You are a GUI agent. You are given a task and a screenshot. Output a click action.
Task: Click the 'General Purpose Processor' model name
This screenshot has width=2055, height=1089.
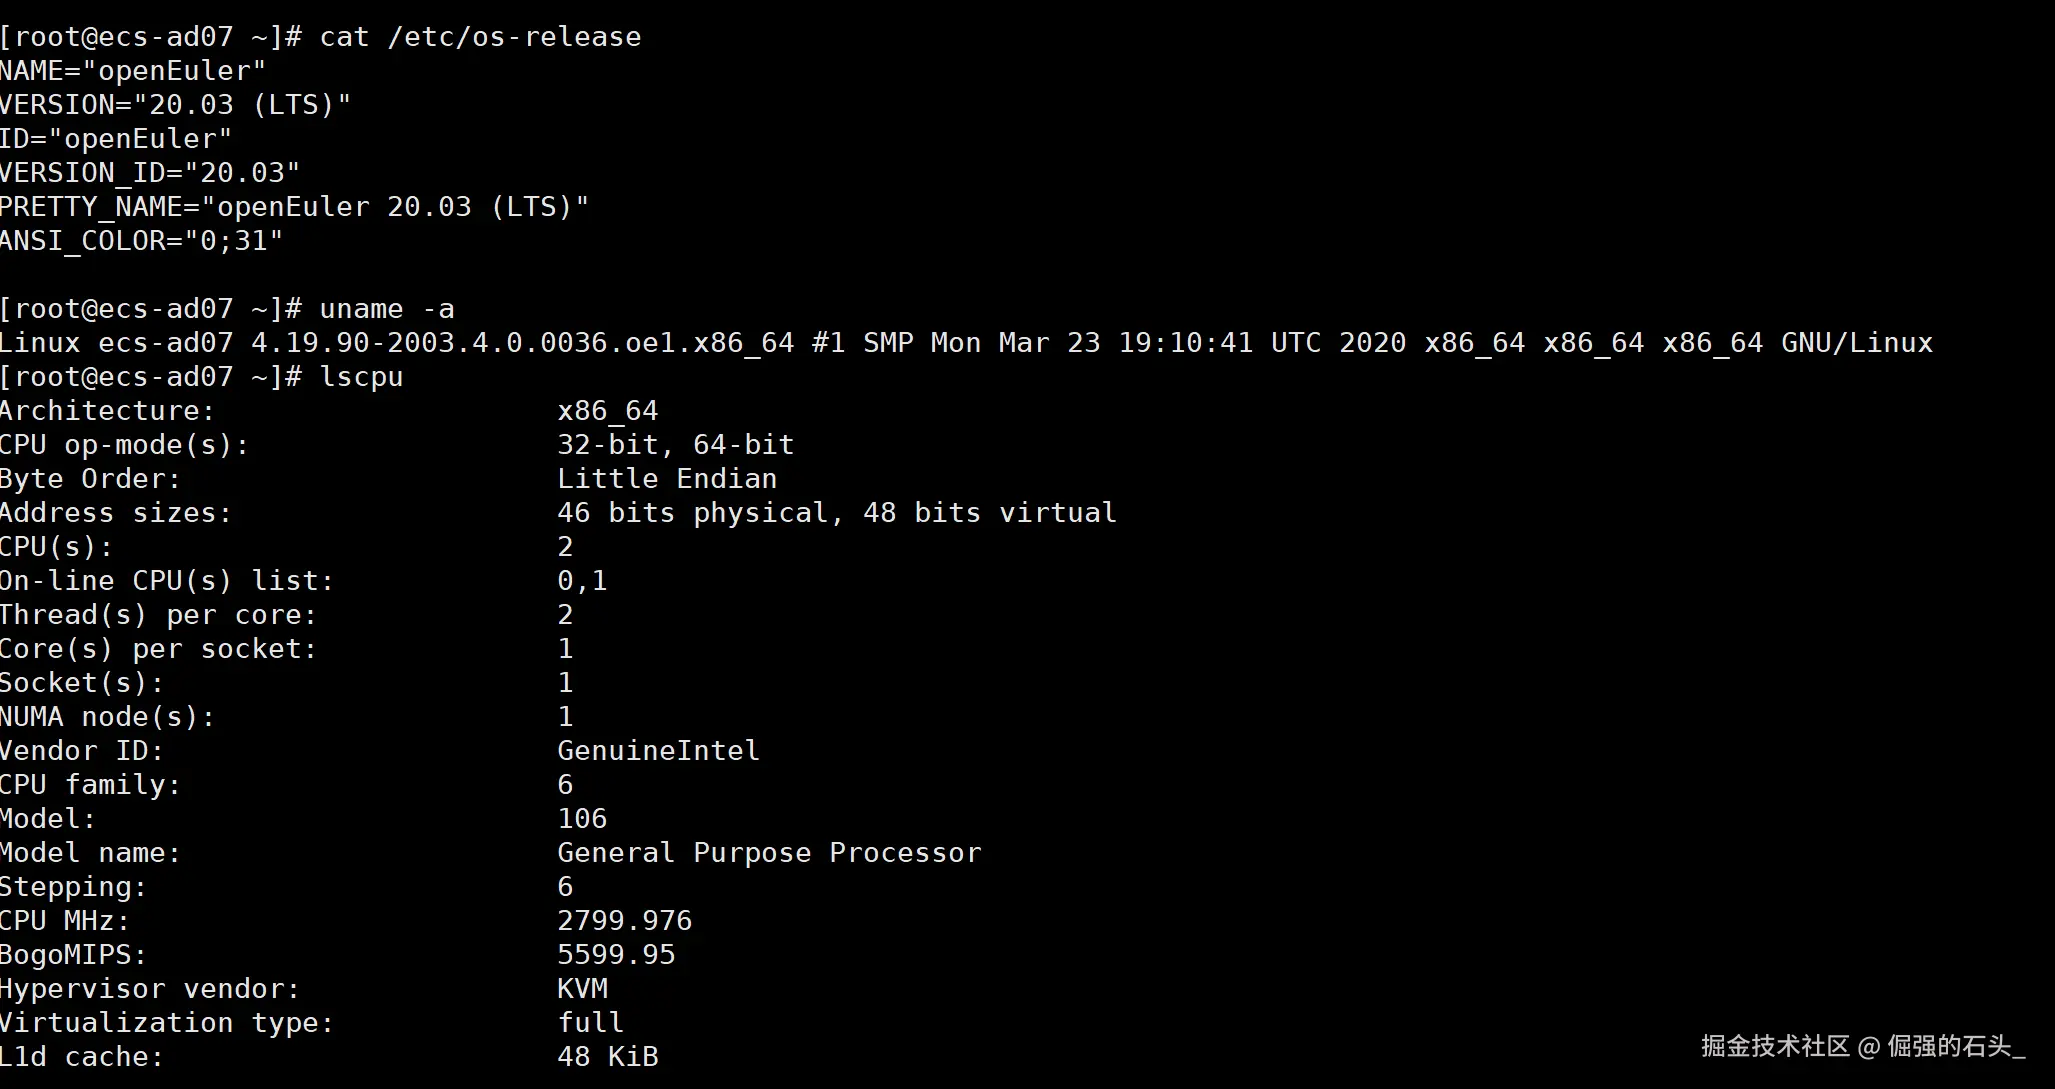coord(769,853)
